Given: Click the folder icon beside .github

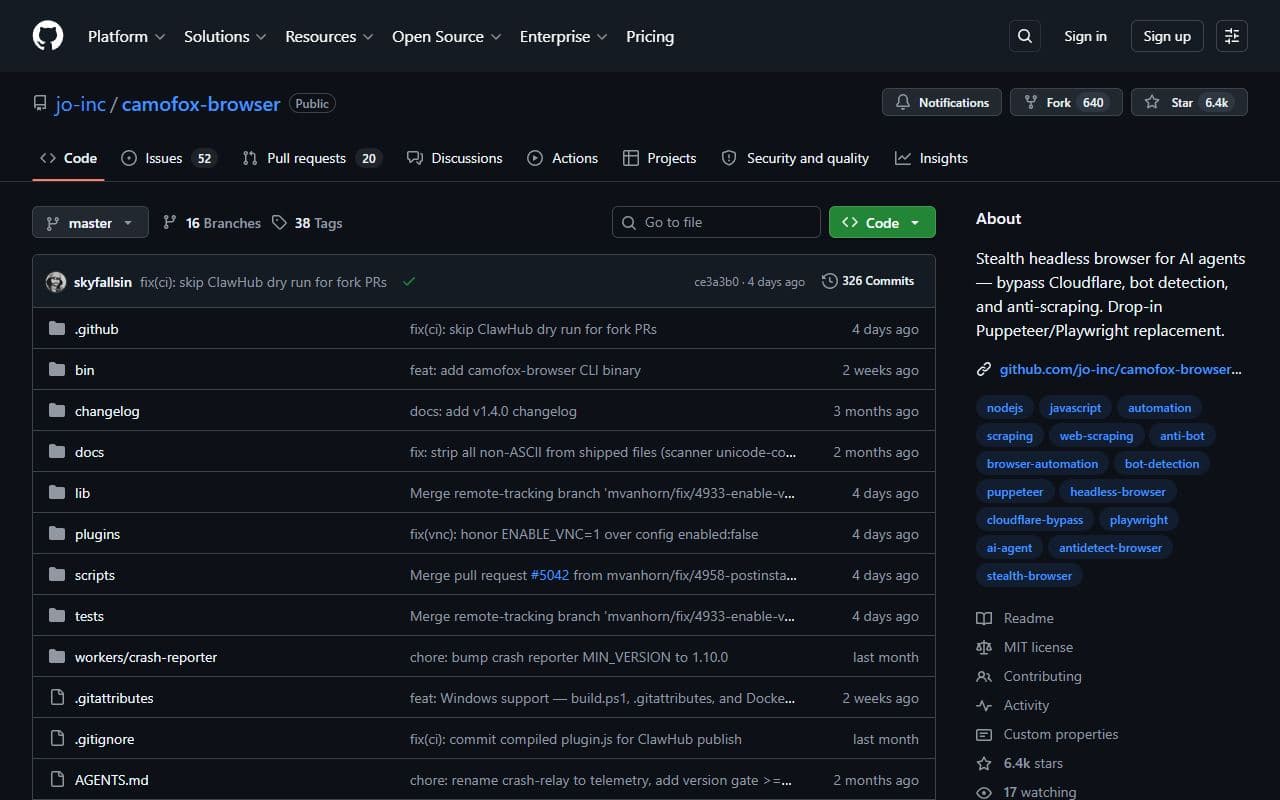Looking at the screenshot, I should point(57,329).
